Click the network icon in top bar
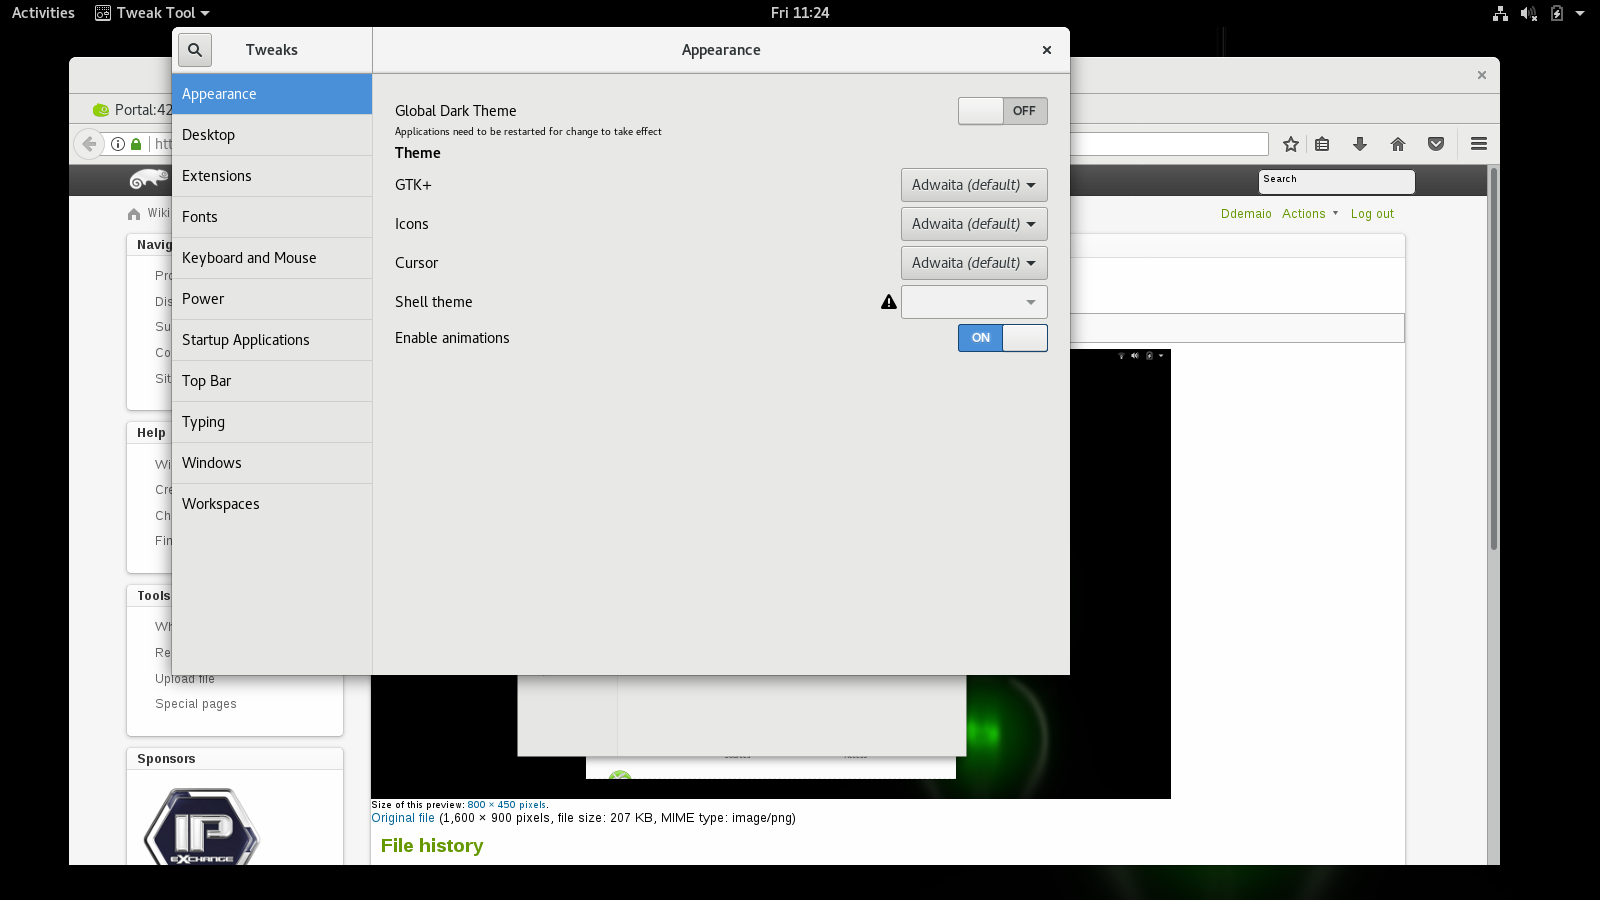 (1500, 13)
